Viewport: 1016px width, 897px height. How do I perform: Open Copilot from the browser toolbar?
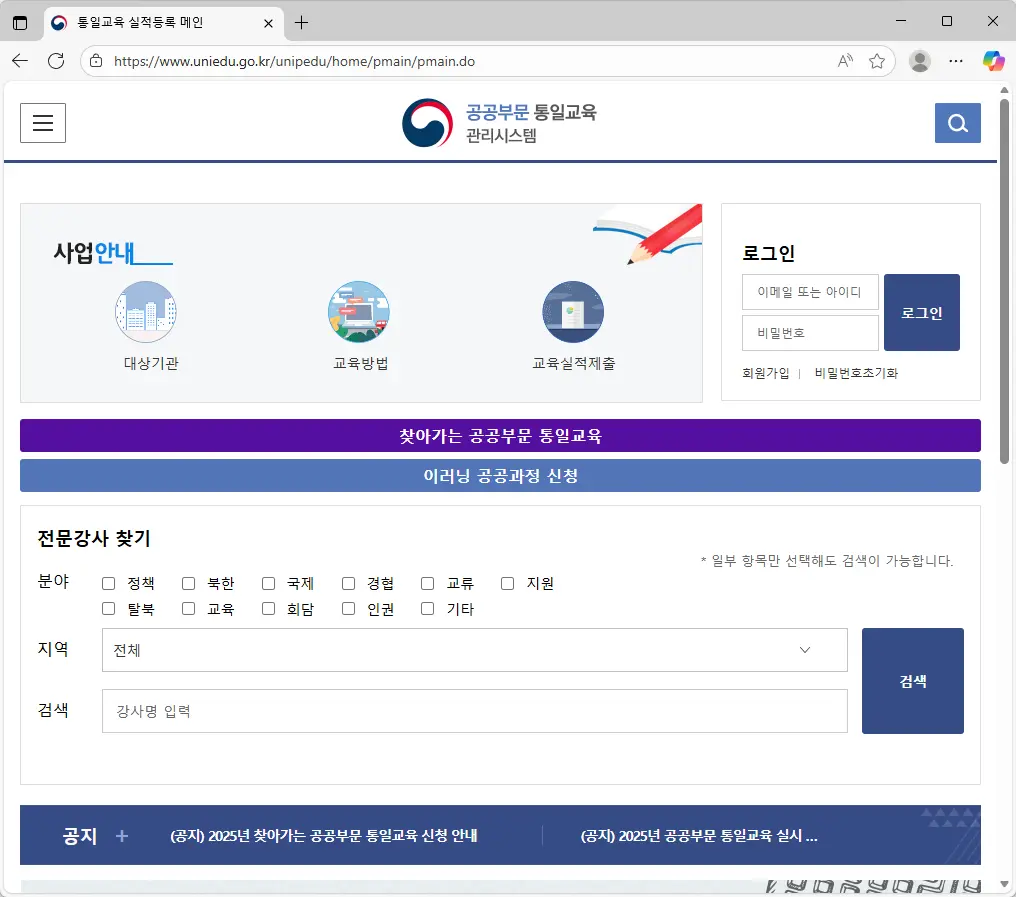click(x=993, y=61)
